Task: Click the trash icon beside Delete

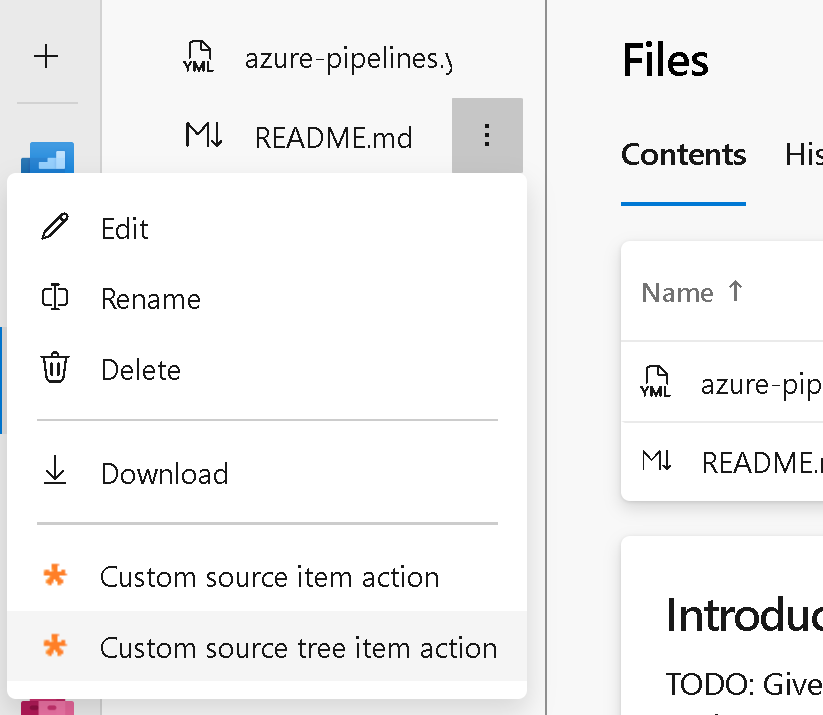Action: [57, 370]
